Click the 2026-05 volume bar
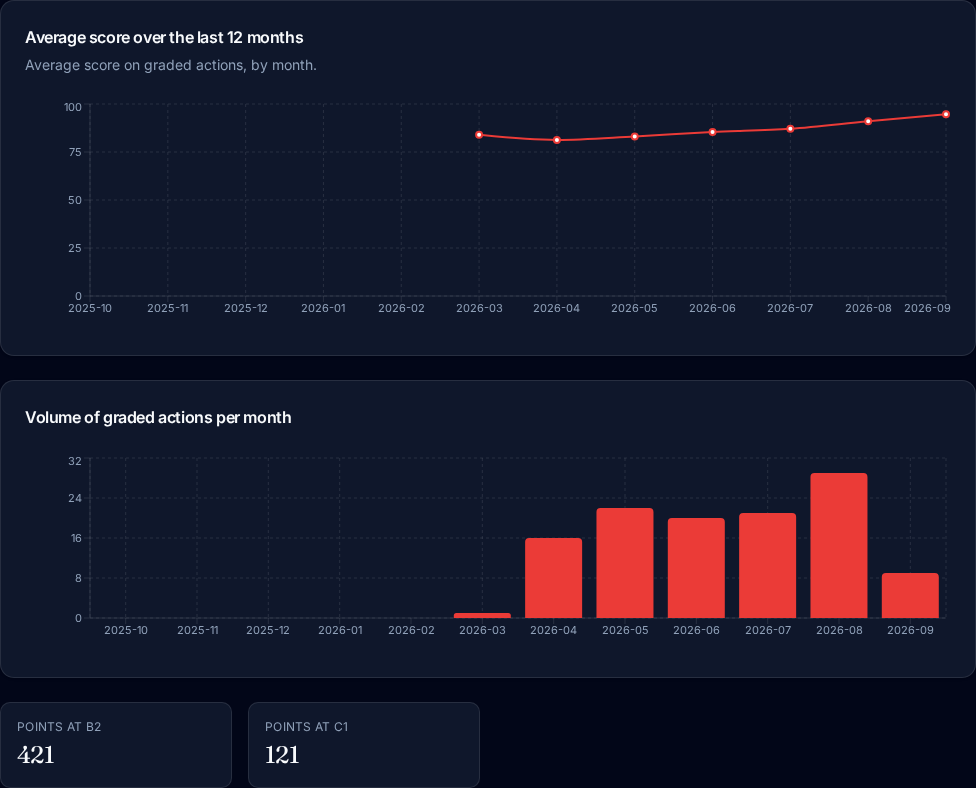This screenshot has height=788, width=976. pyautogui.click(x=625, y=563)
